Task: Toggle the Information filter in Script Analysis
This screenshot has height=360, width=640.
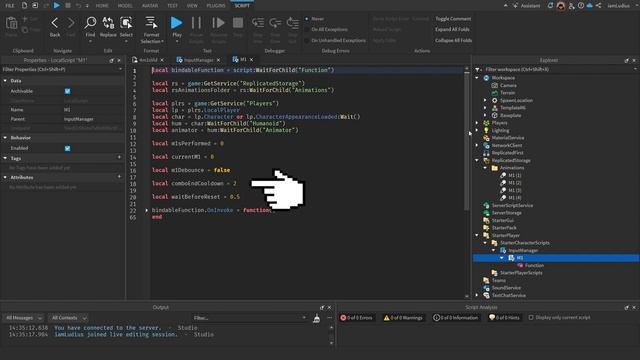Action: 456,318
